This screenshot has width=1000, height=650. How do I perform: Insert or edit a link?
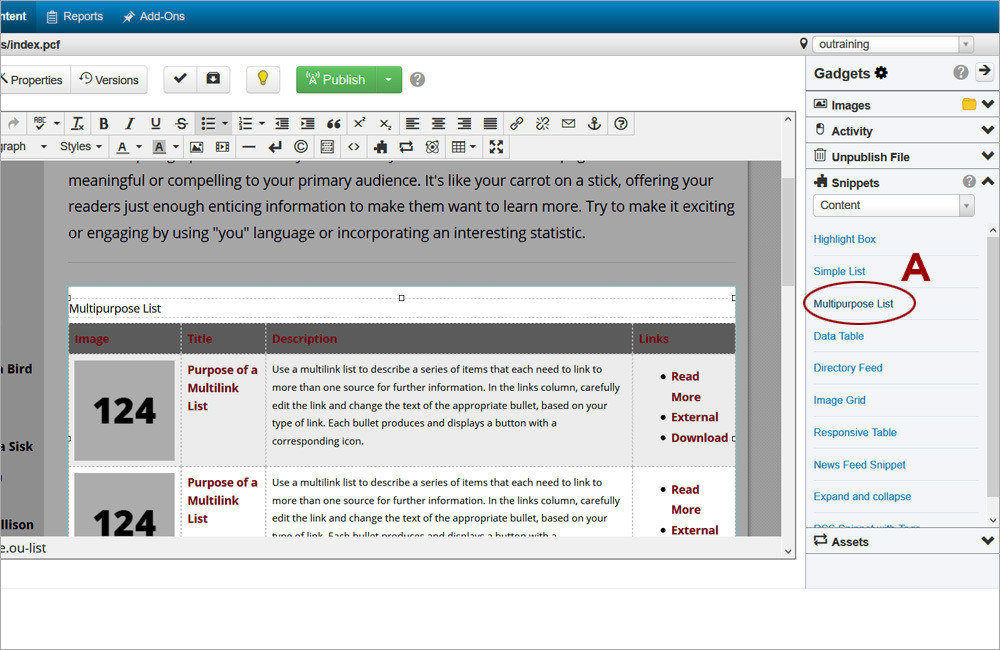(x=517, y=124)
